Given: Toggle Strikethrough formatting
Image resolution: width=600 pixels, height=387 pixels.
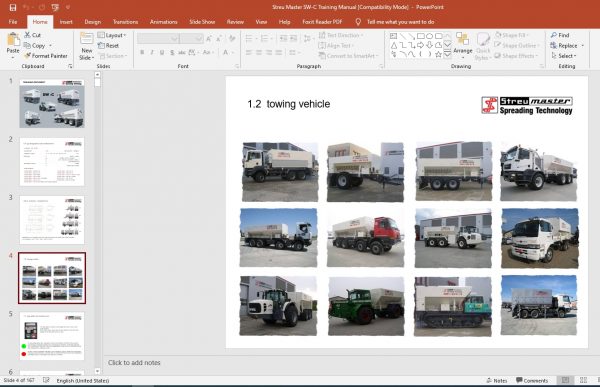Looking at the screenshot, I should pos(182,52).
